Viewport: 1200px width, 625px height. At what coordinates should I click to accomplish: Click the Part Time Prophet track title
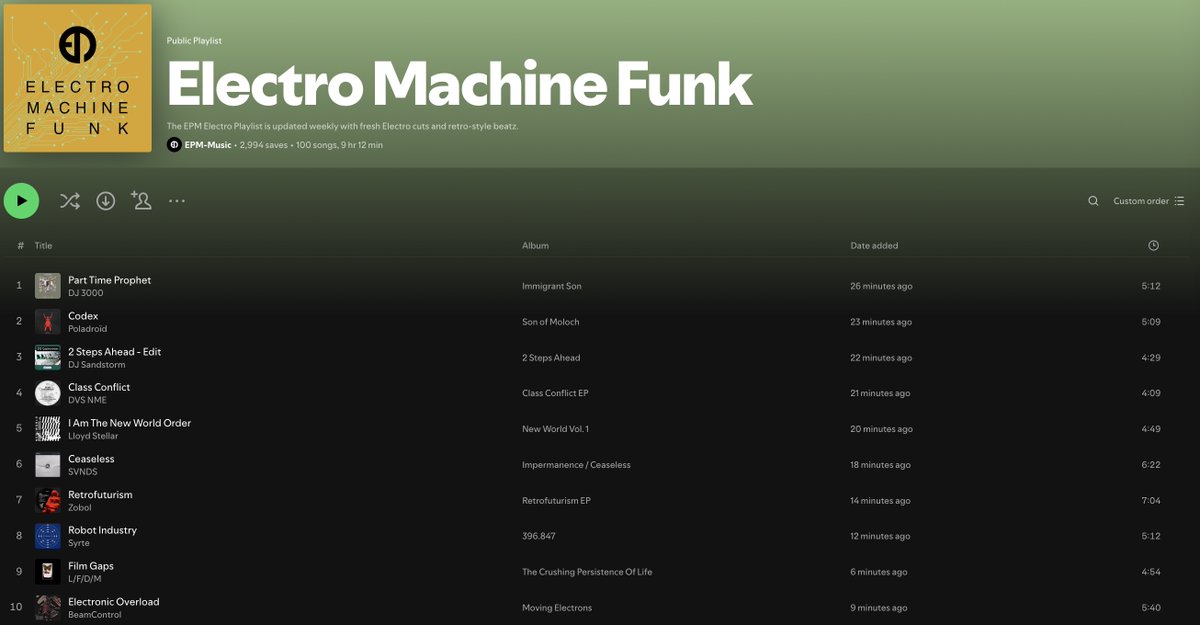109,280
